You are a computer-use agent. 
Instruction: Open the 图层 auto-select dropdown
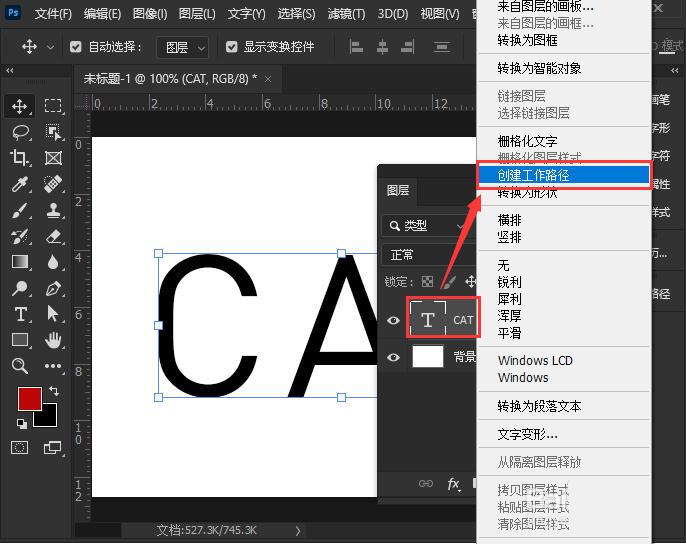point(183,47)
